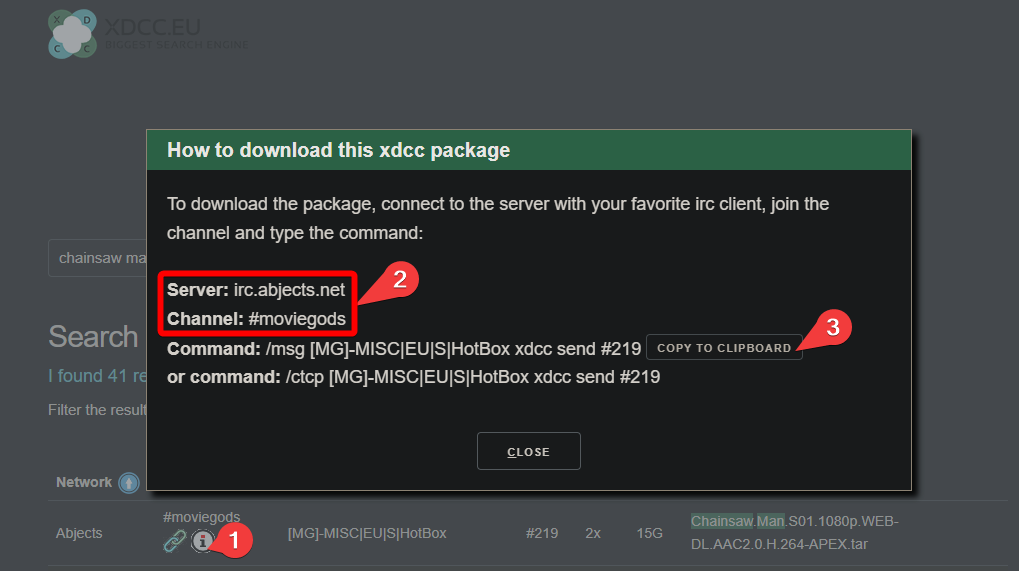Click the #moviegods channel name in dialog
1019x571 pixels.
tap(295, 319)
